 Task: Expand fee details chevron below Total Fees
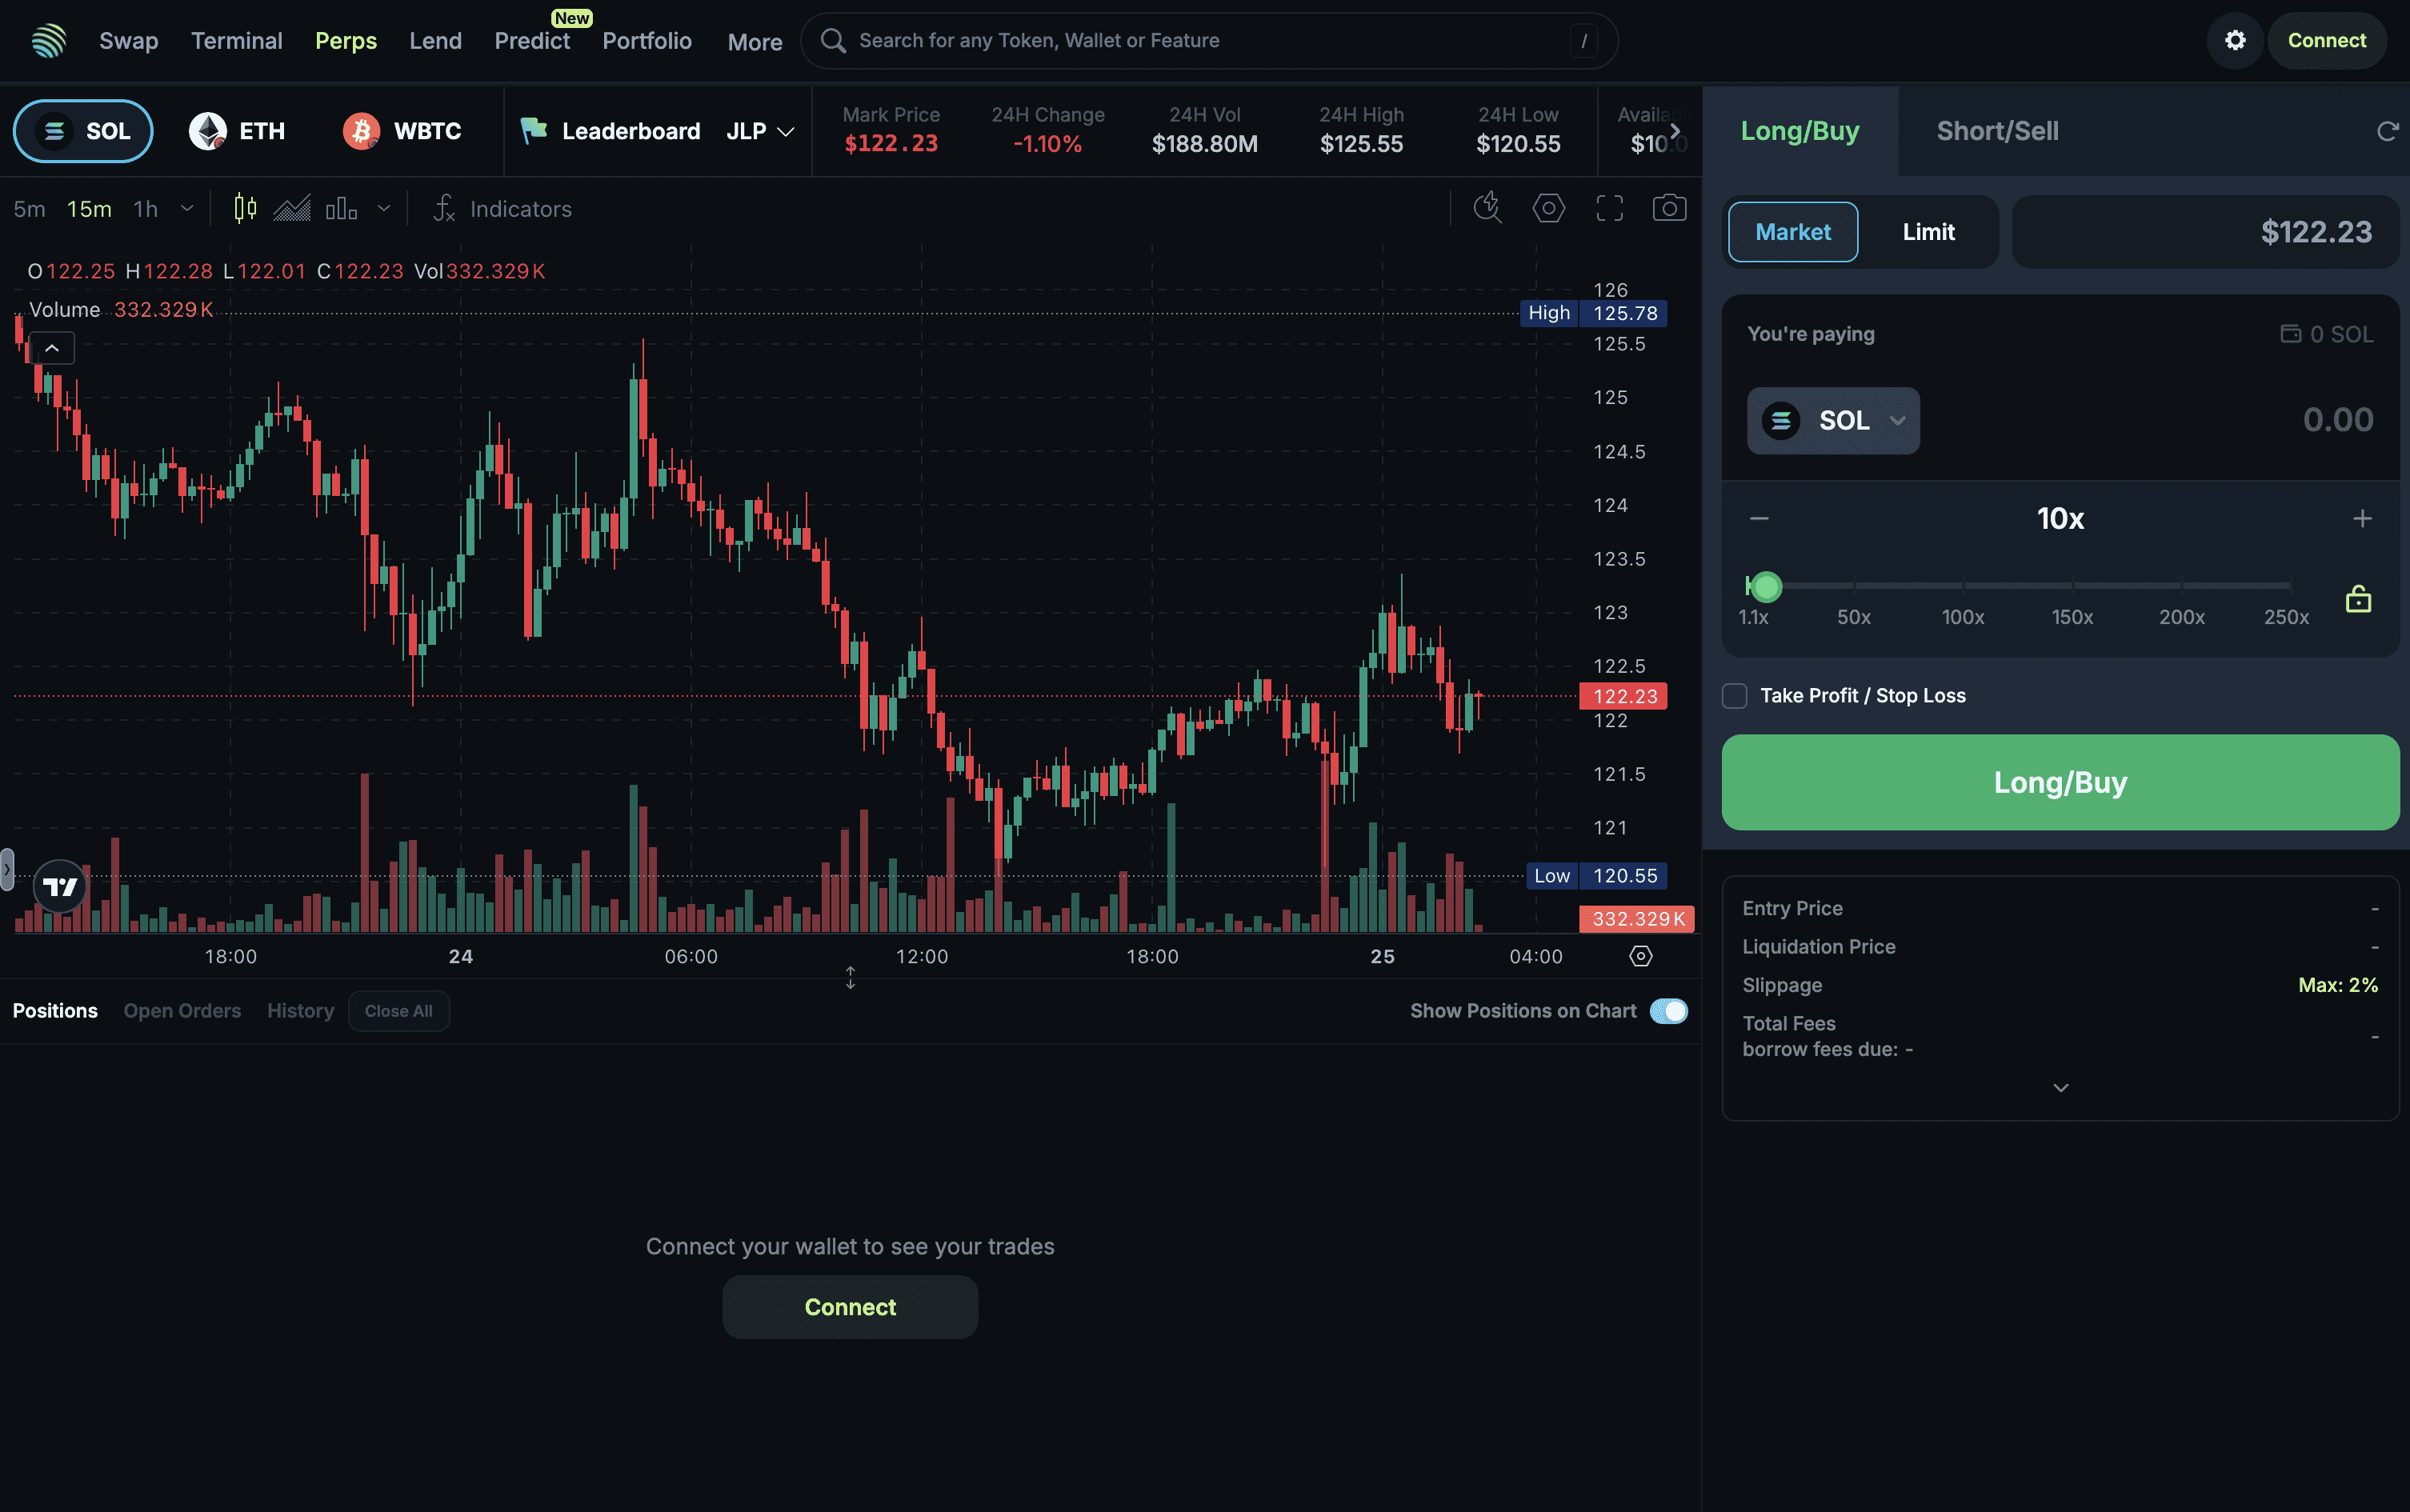tap(2060, 1088)
